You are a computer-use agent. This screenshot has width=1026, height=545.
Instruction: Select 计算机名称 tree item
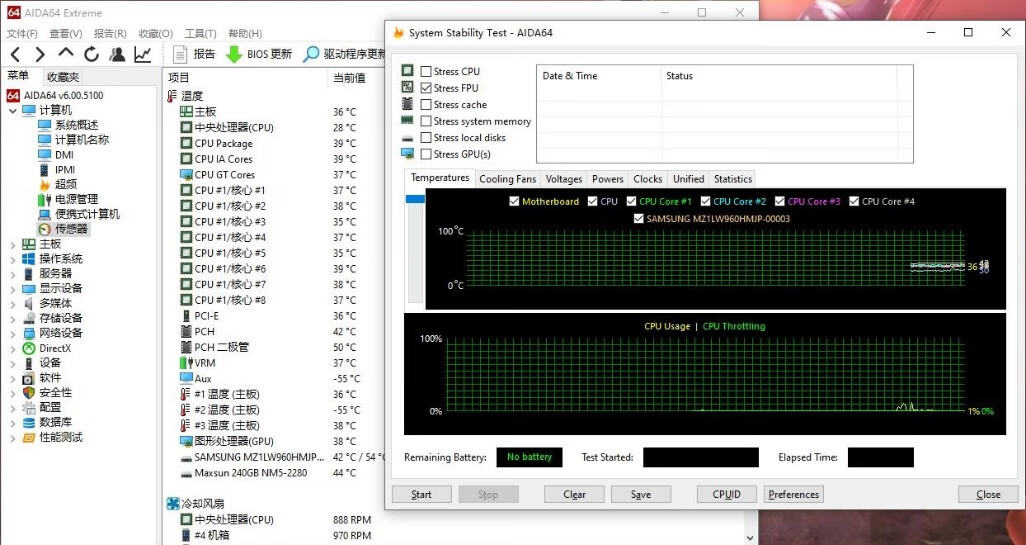click(82, 140)
